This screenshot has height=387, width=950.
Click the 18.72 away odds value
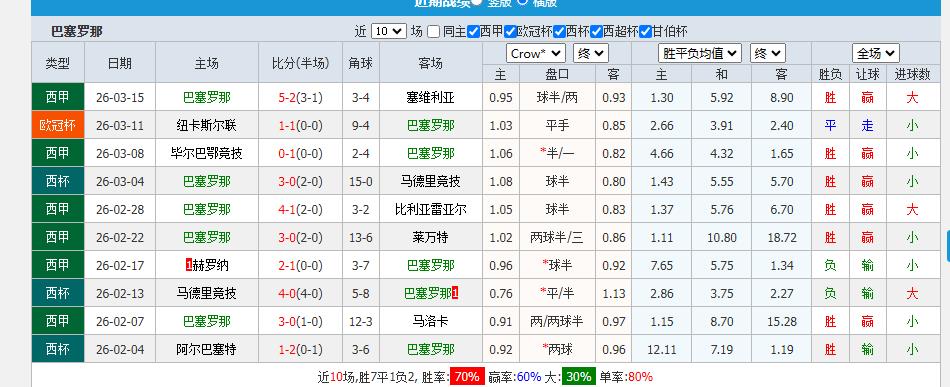click(x=782, y=237)
